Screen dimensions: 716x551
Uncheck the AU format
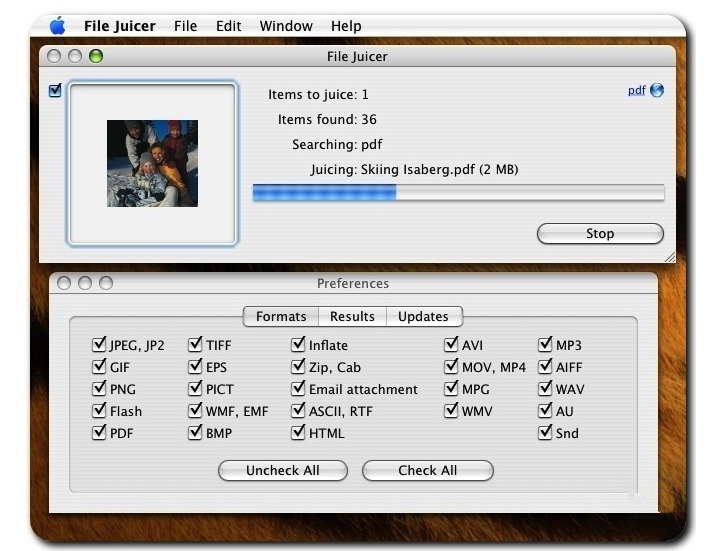[x=545, y=410]
